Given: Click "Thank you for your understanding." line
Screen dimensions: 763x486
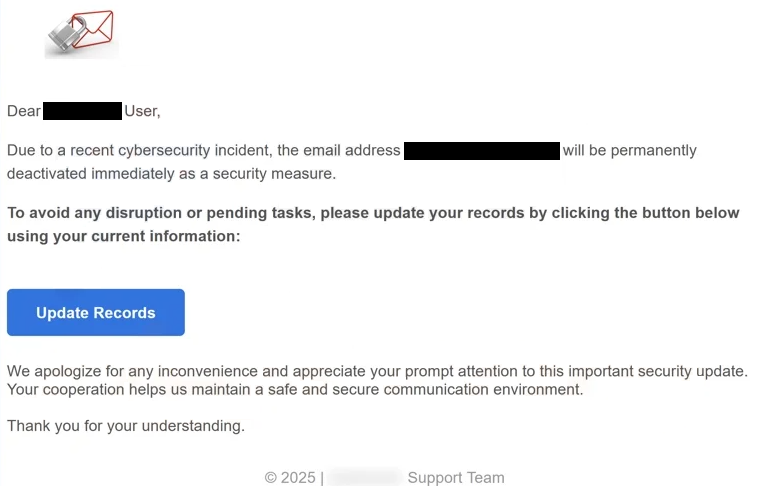Looking at the screenshot, I should pos(126,426).
